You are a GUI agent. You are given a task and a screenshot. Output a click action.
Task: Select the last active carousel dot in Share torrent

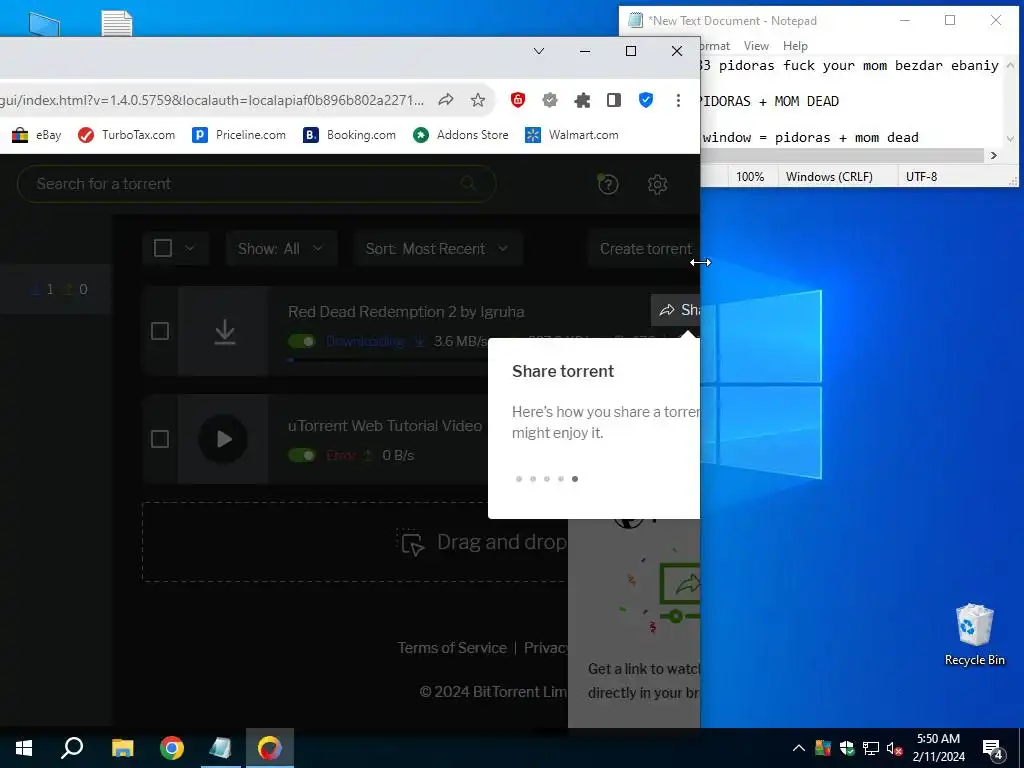click(575, 479)
